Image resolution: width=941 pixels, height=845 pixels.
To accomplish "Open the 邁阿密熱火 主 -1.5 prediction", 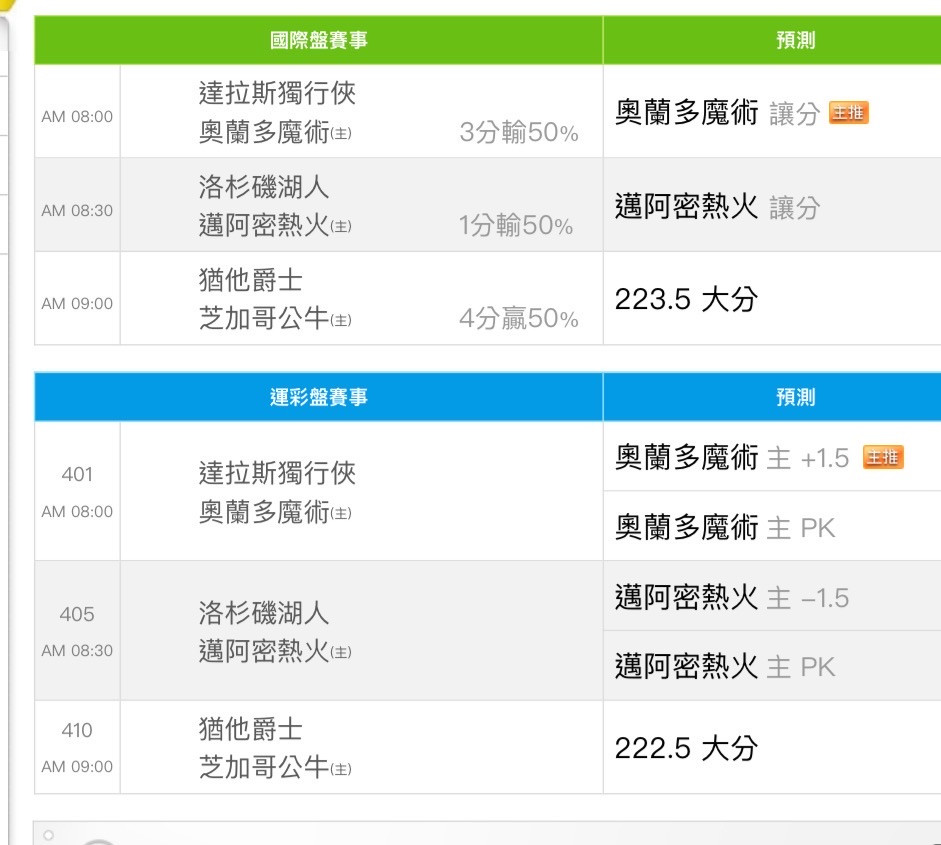I will [x=732, y=598].
